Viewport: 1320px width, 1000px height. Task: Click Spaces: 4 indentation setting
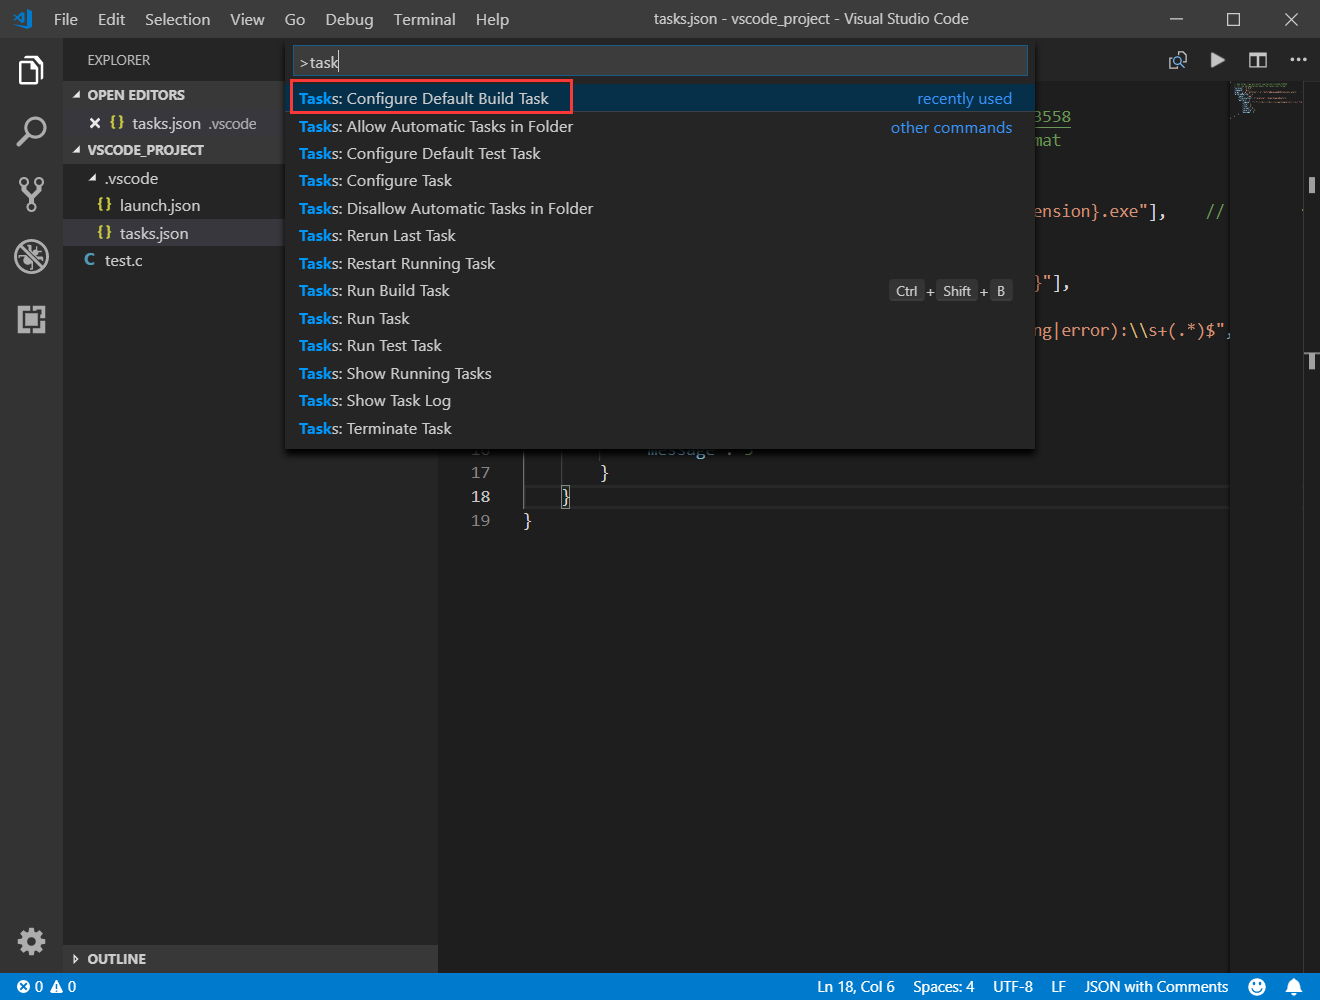943,987
